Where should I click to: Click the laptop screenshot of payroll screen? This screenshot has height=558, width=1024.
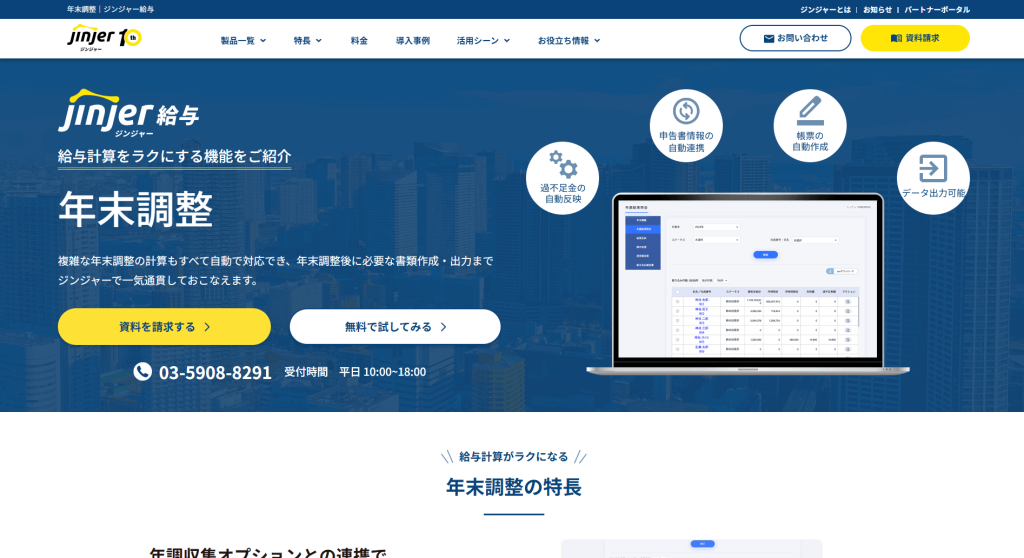[x=748, y=284]
